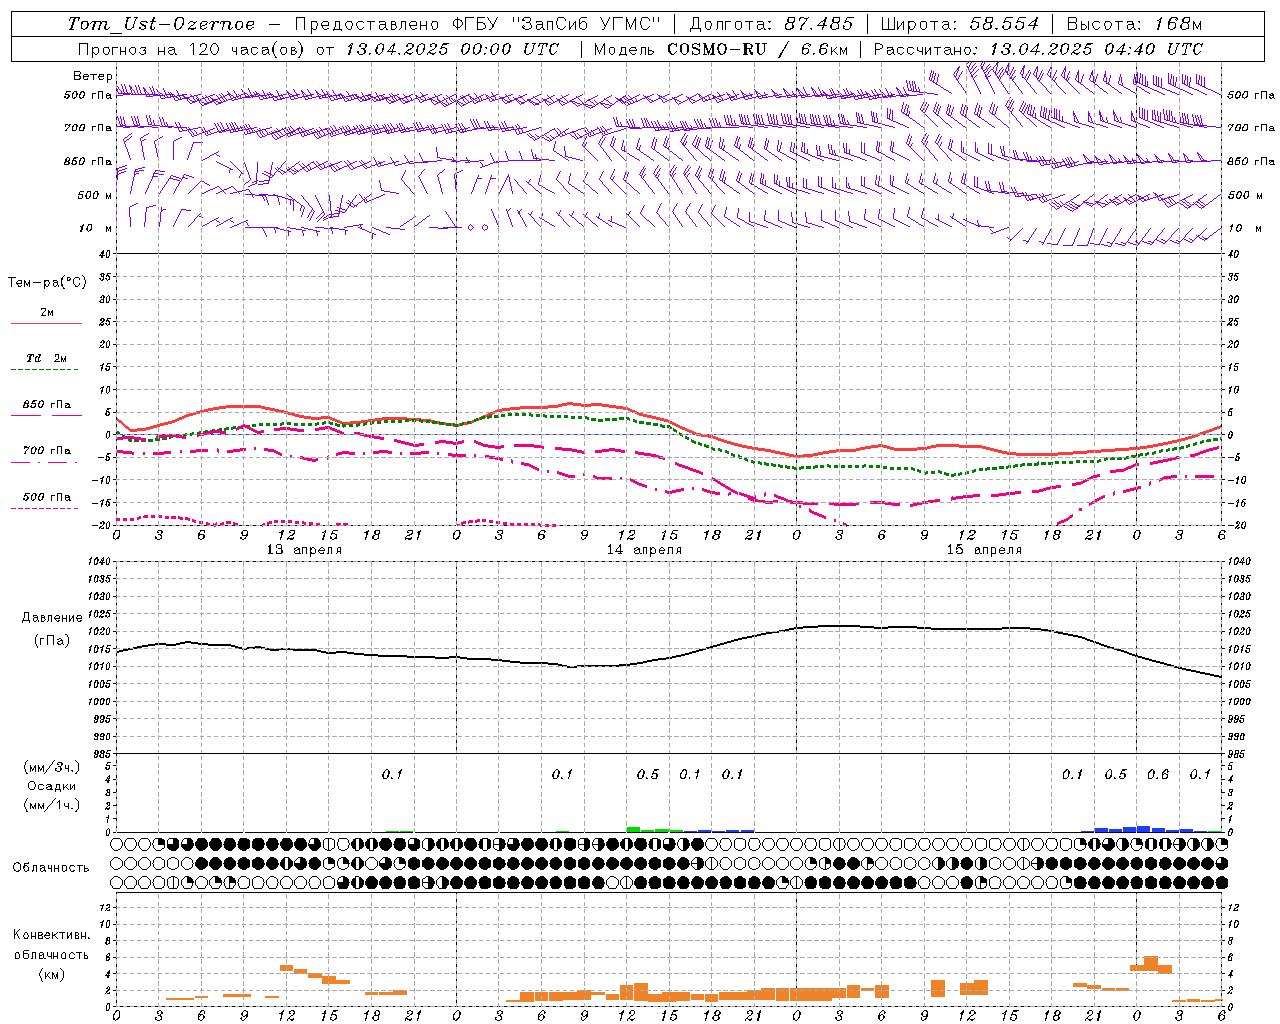The height and width of the screenshot is (1024, 1280).
Task: Click the "ФГБУ "ЗапСиб УГМС"" provider name
Action: tap(558, 24)
